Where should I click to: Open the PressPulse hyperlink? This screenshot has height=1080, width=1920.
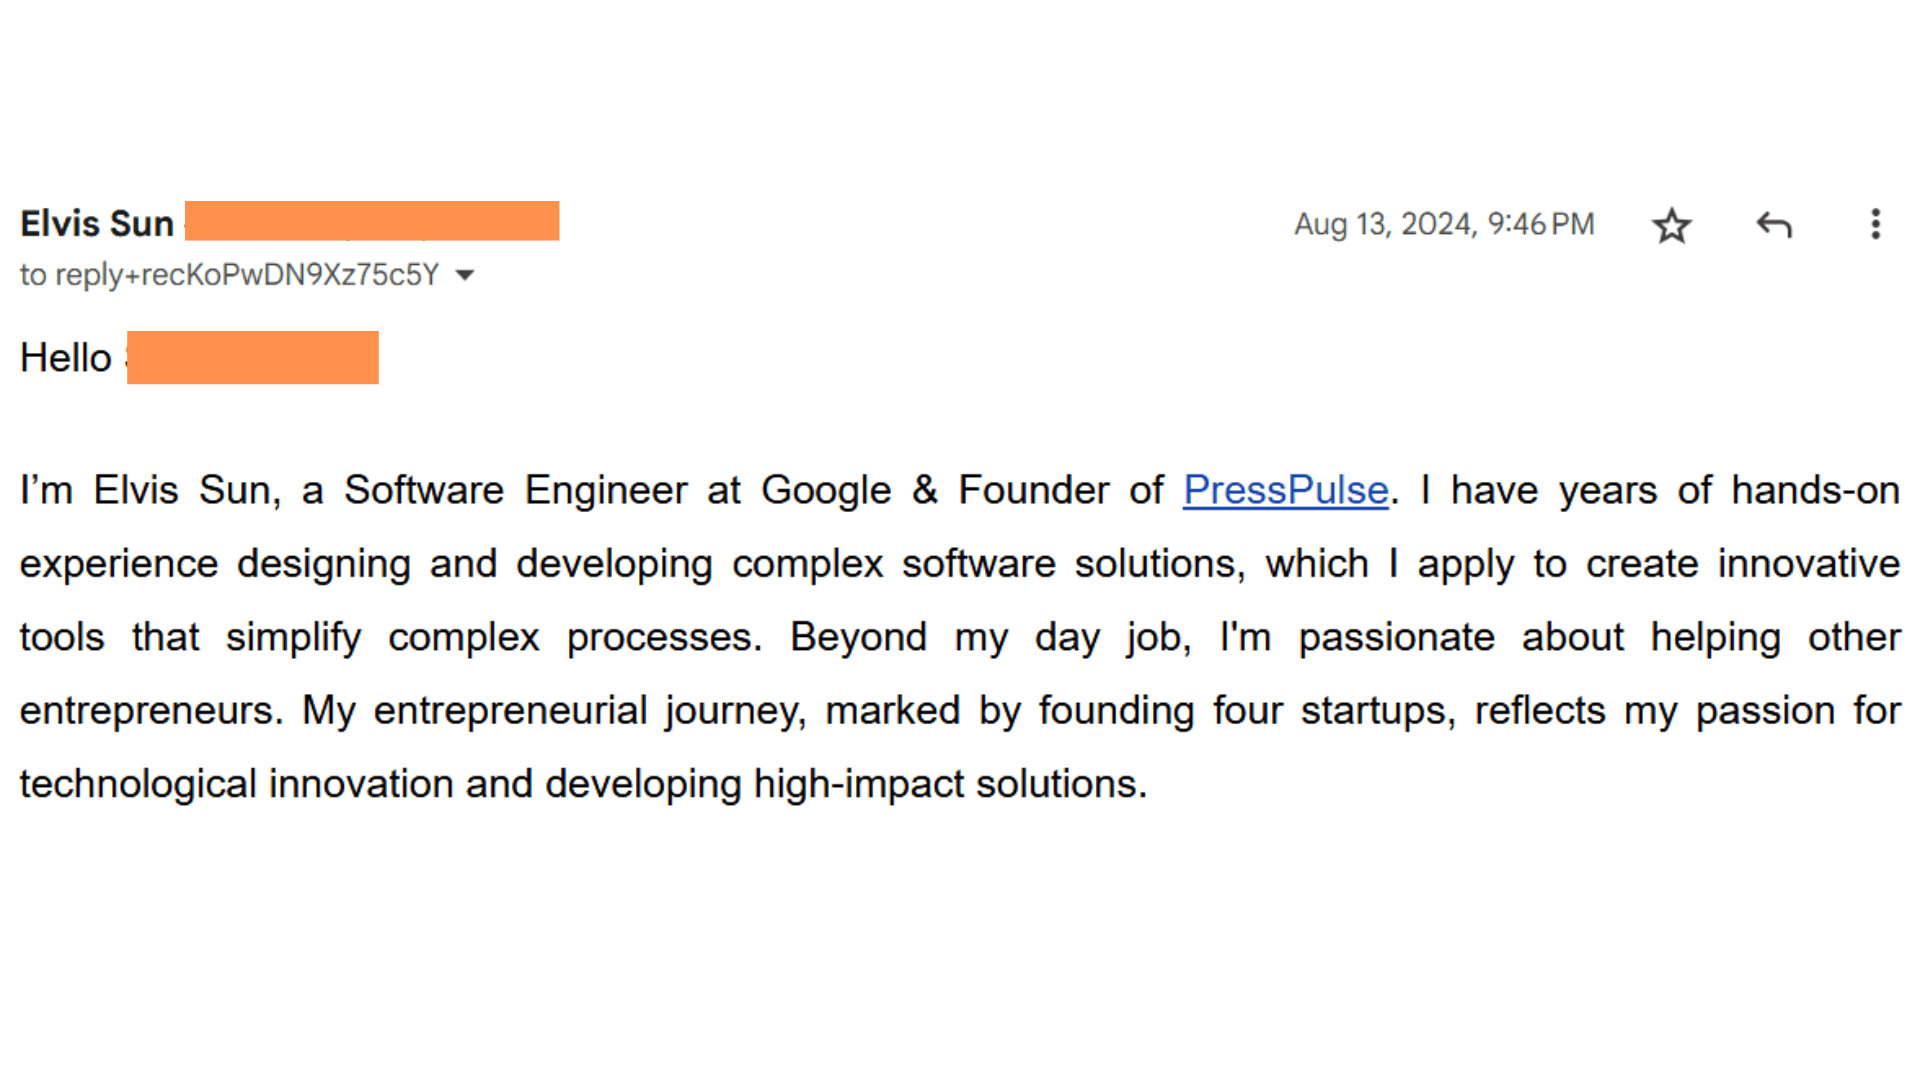point(1285,490)
